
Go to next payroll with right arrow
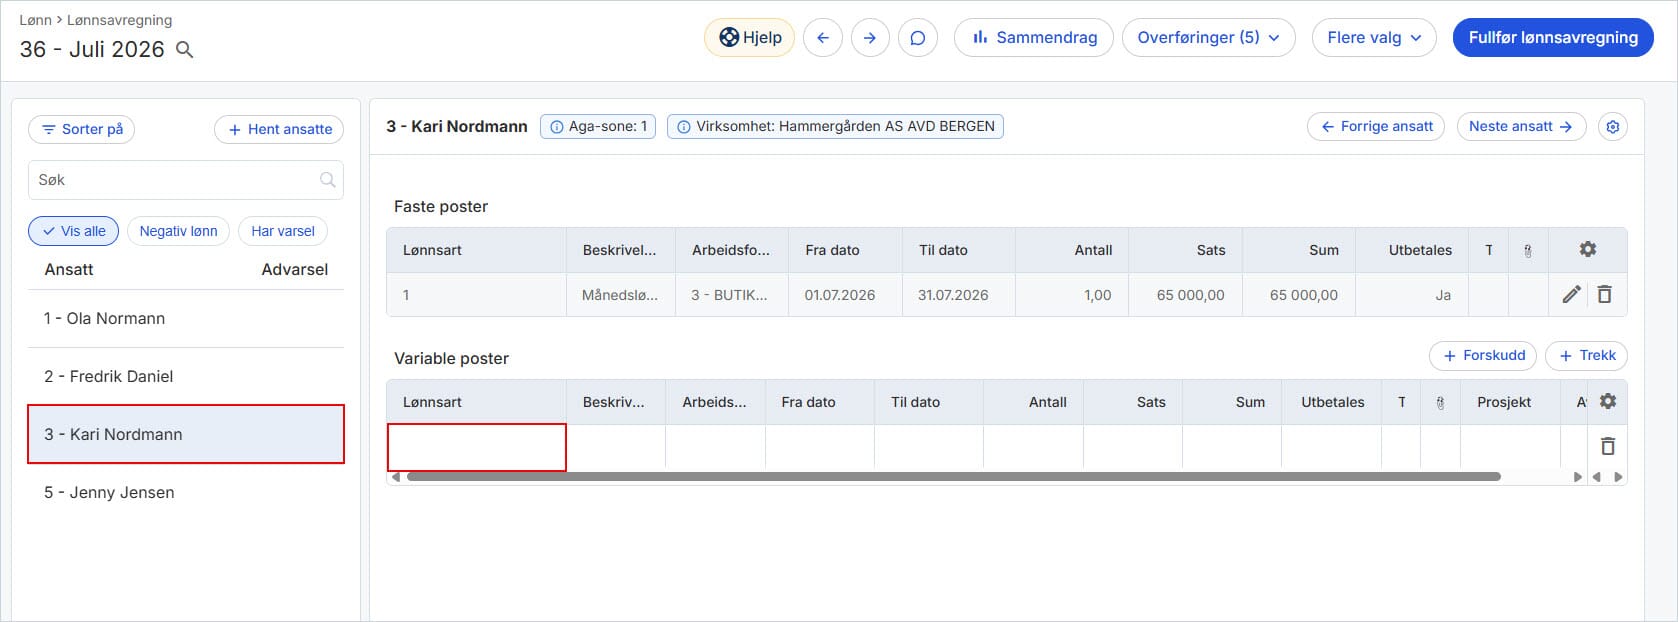click(870, 38)
